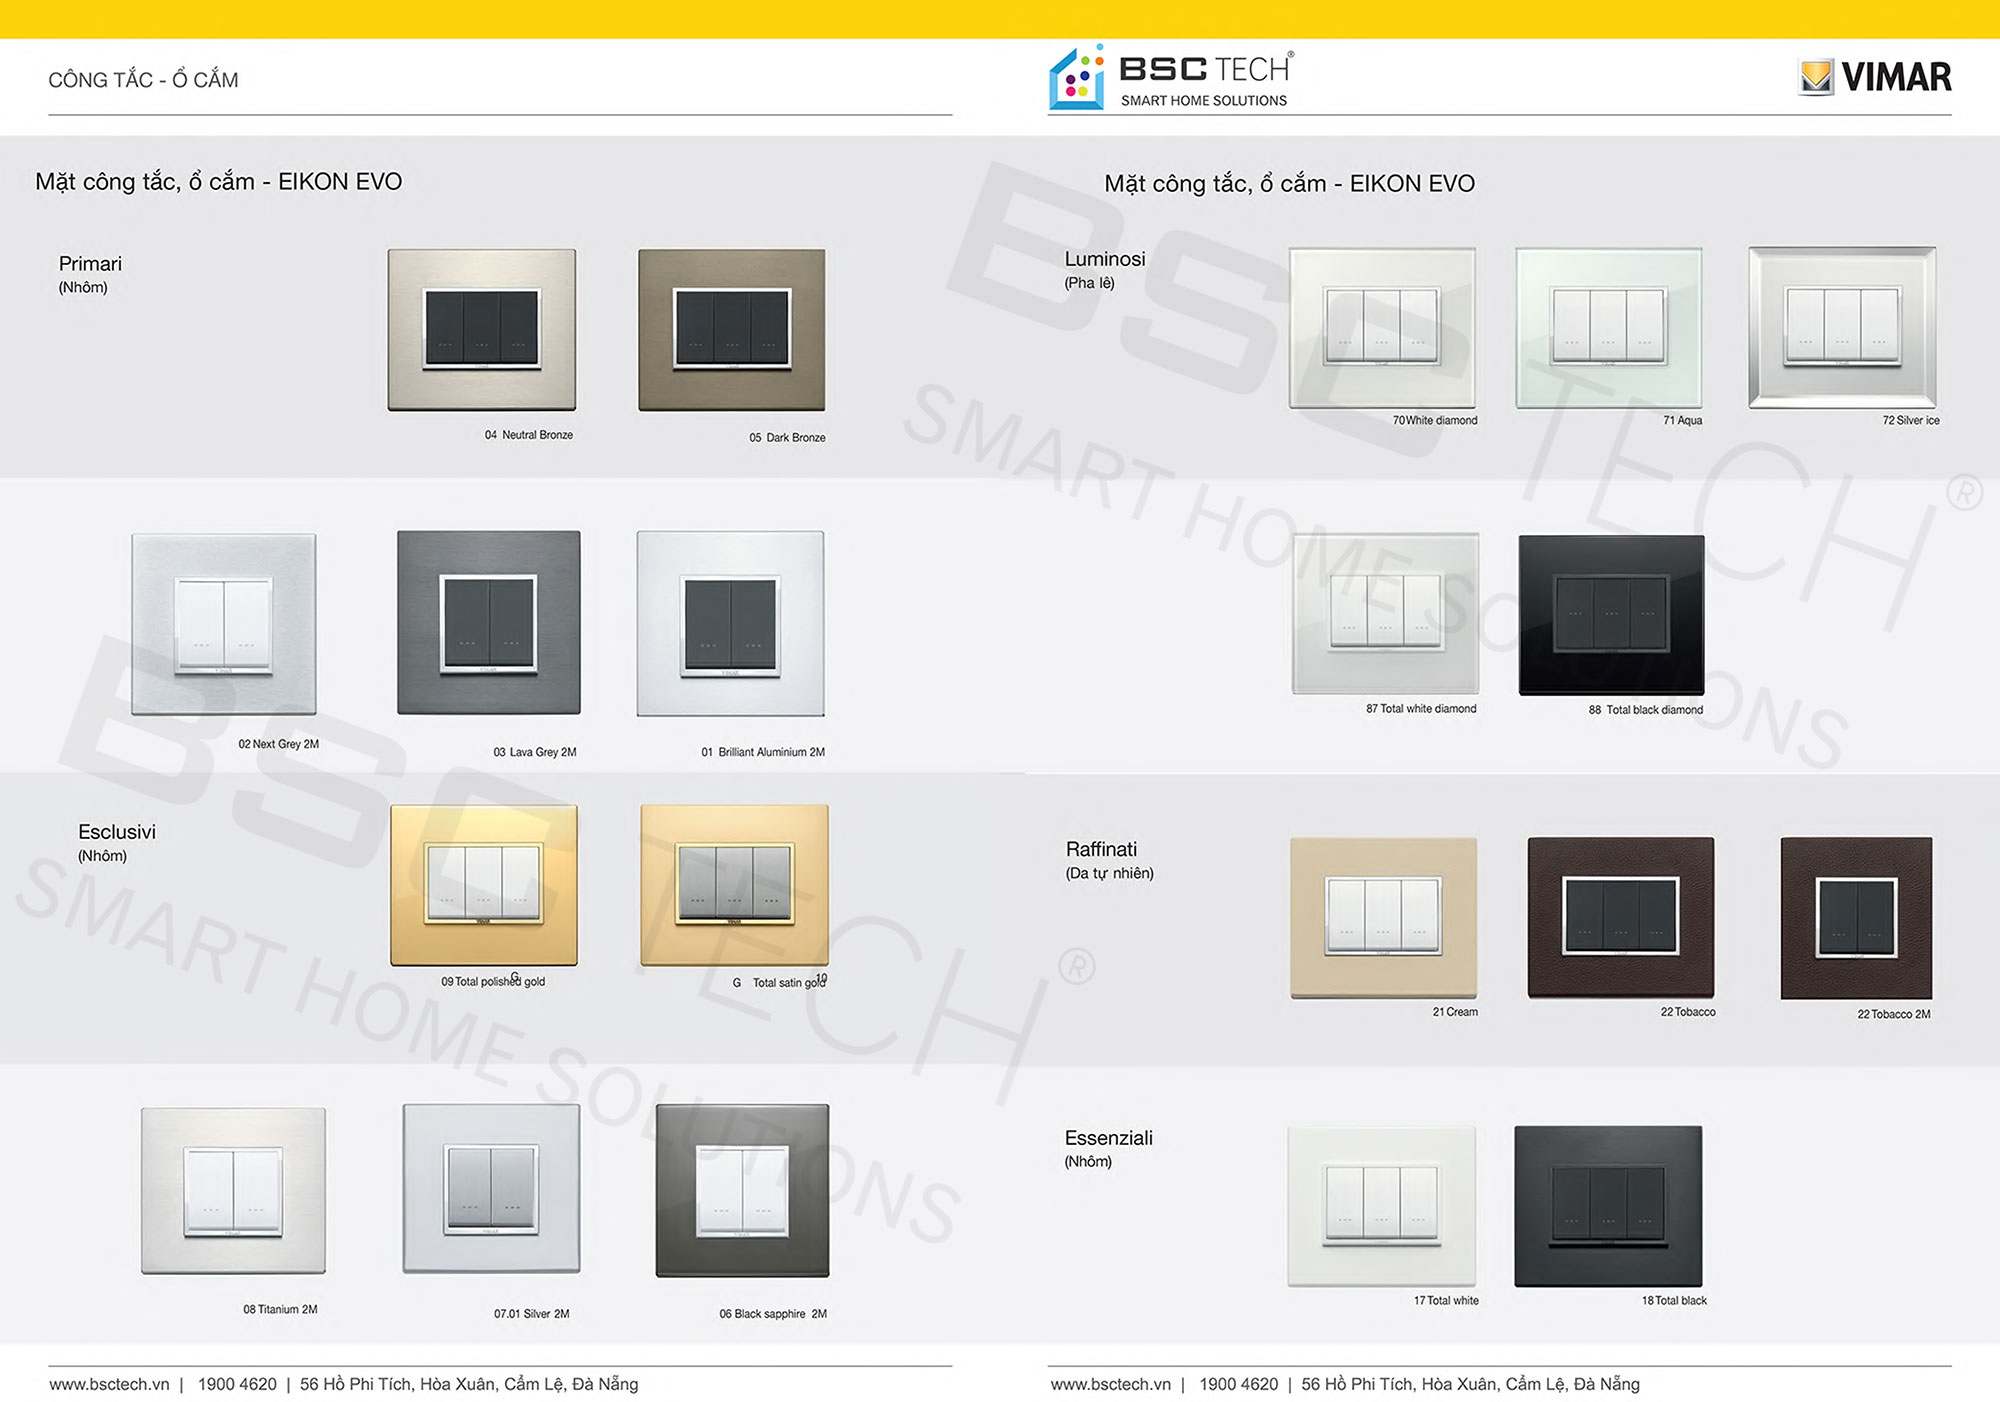Select the Total satin gold plate image
This screenshot has height=1402, width=2000.
734,885
